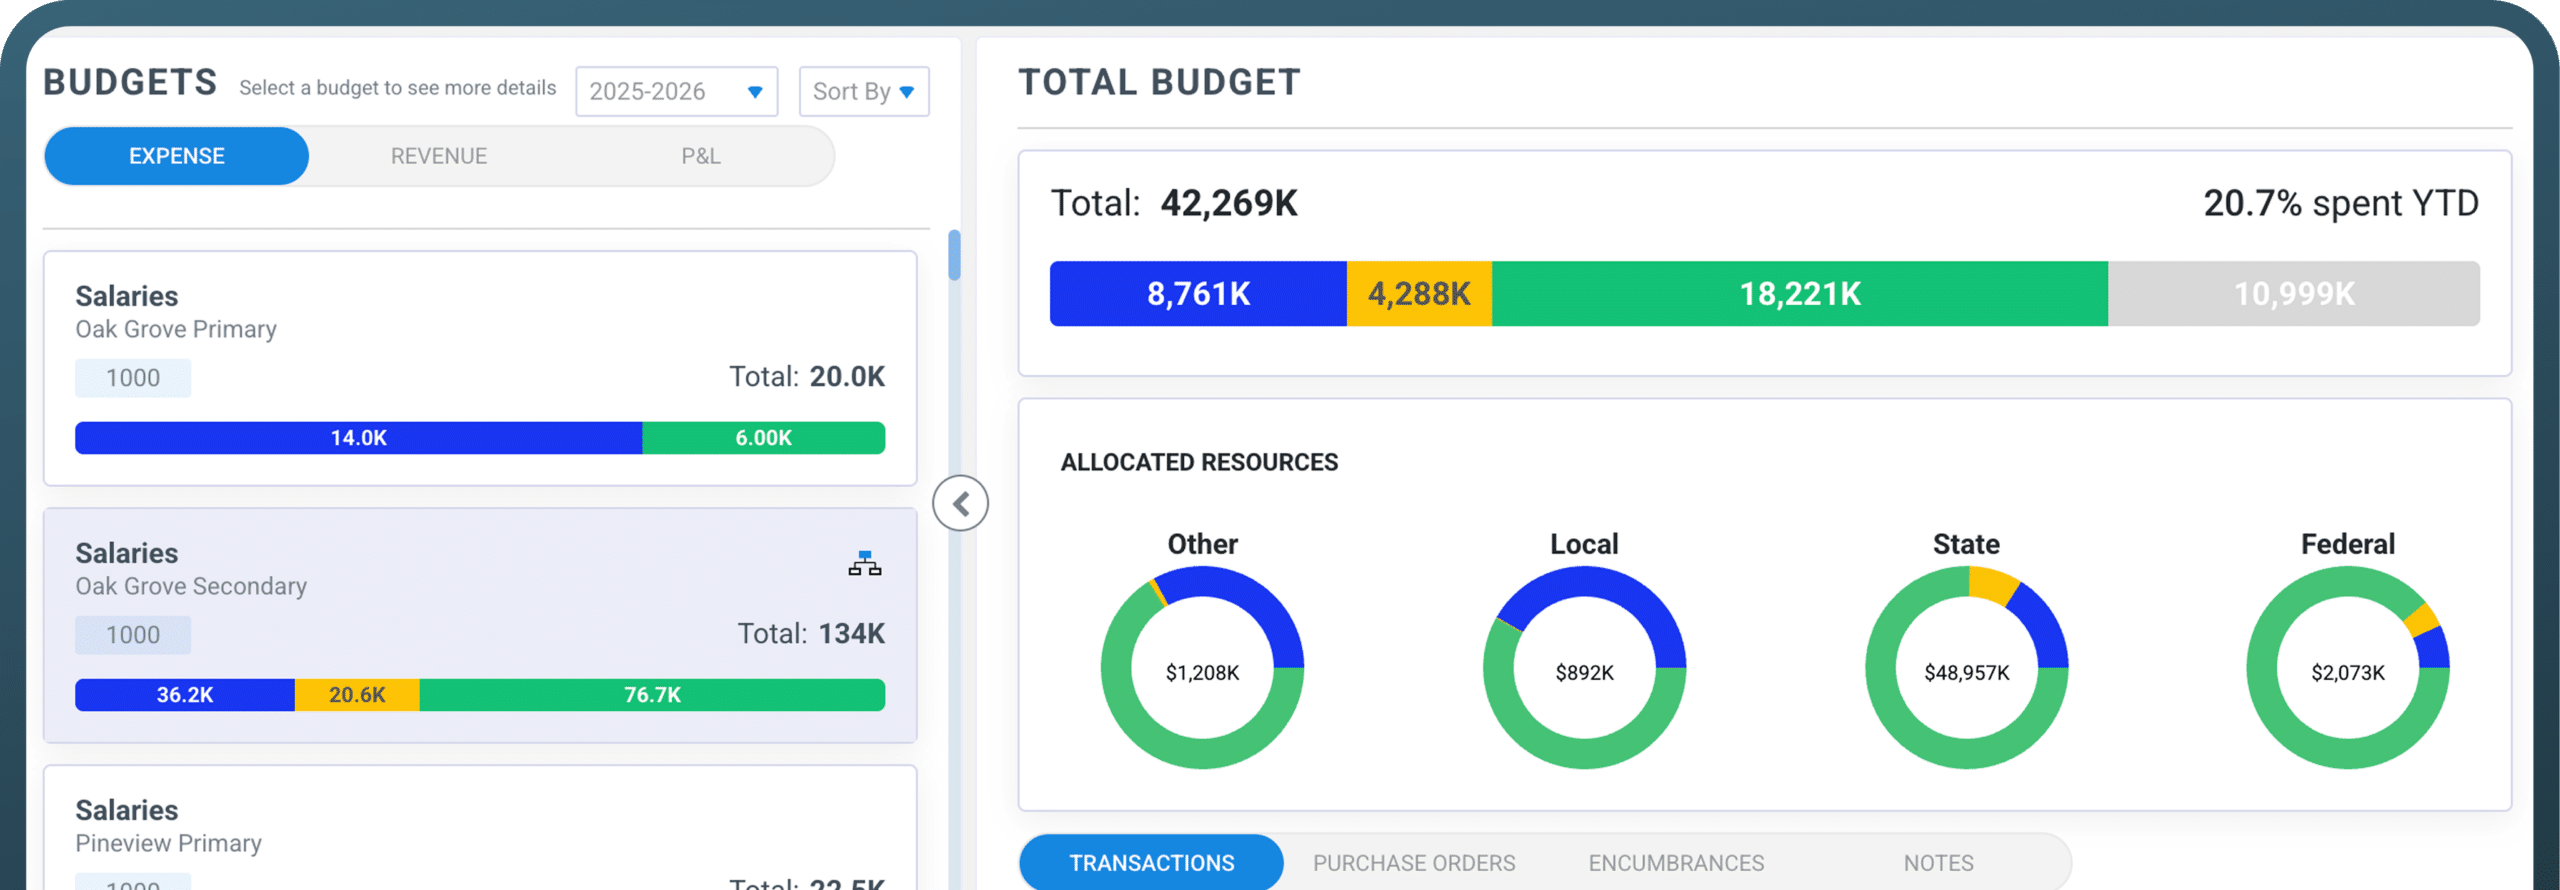The image size is (2560, 890).
Task: Click the budgets list vertical scrollbar
Action: tap(954, 256)
